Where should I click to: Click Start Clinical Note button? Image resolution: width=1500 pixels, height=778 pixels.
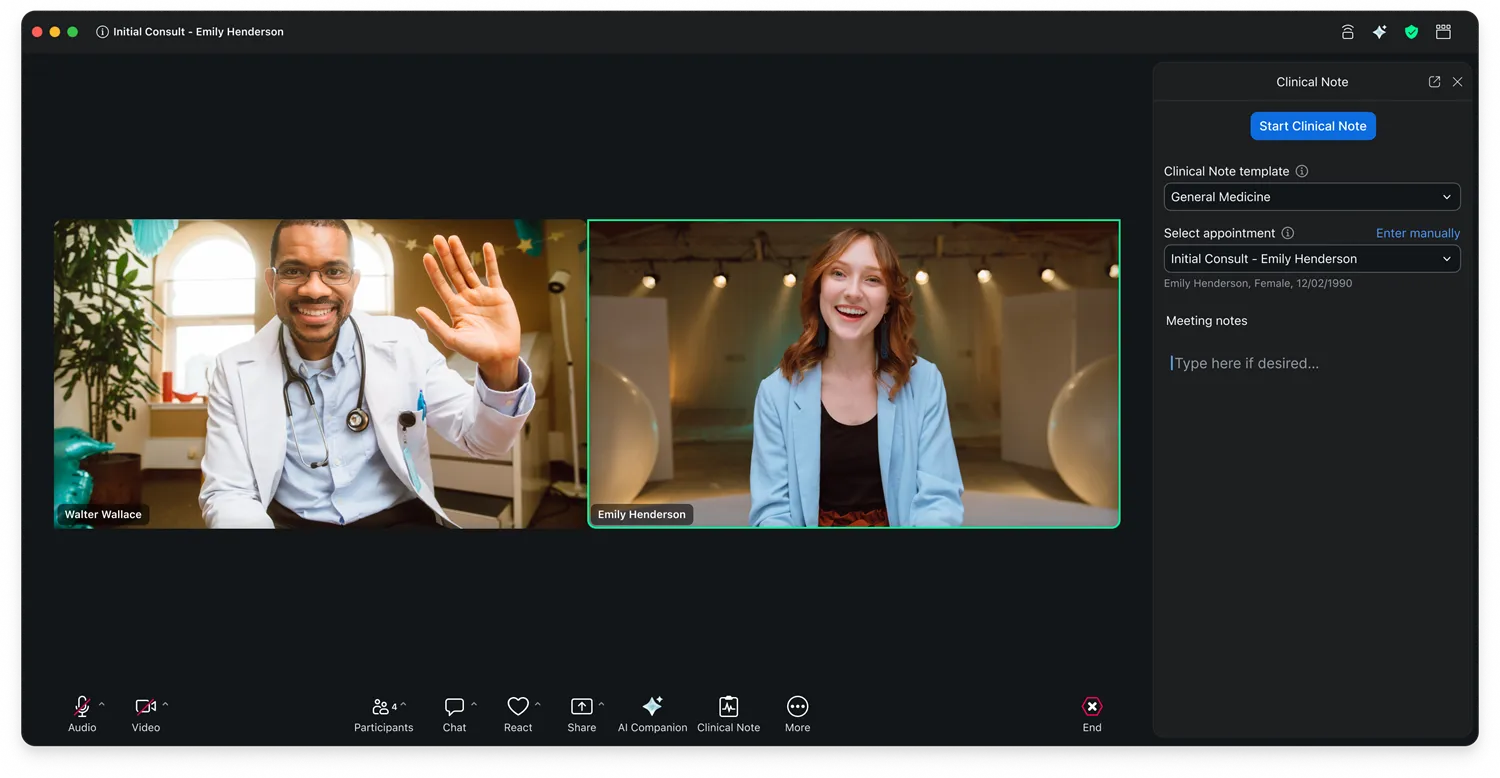pos(1312,126)
